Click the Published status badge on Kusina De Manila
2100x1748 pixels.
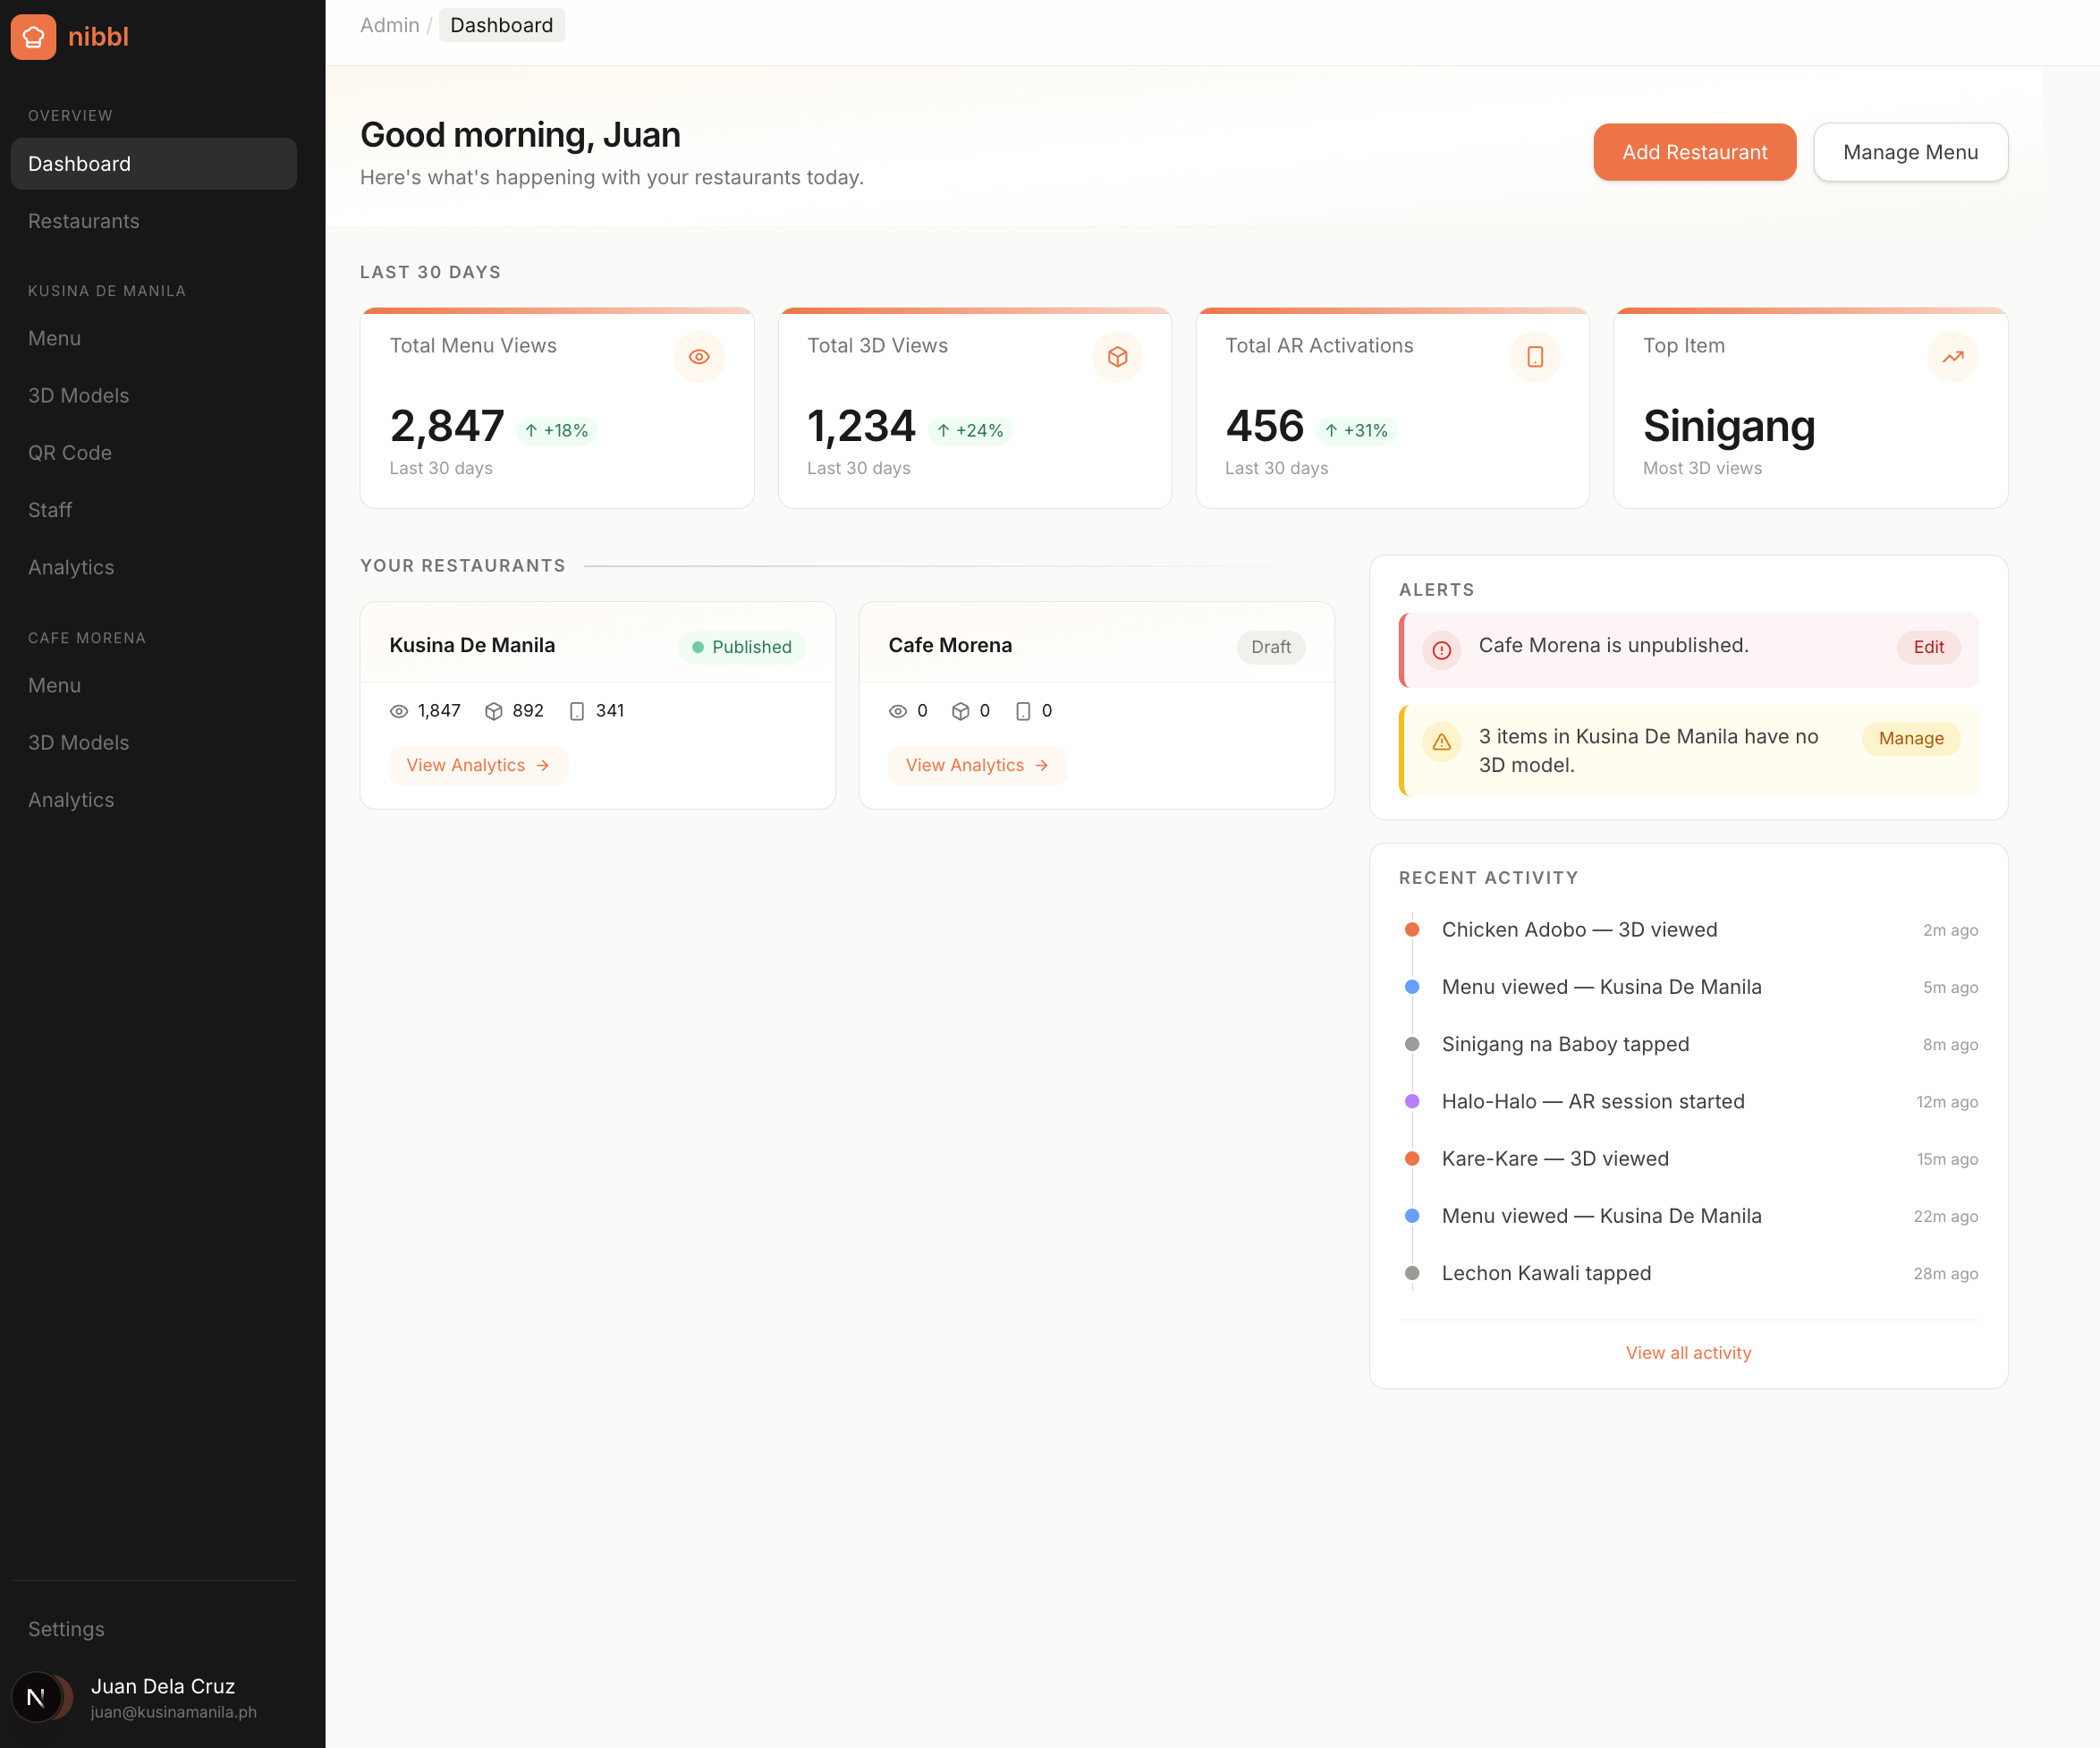(x=742, y=647)
